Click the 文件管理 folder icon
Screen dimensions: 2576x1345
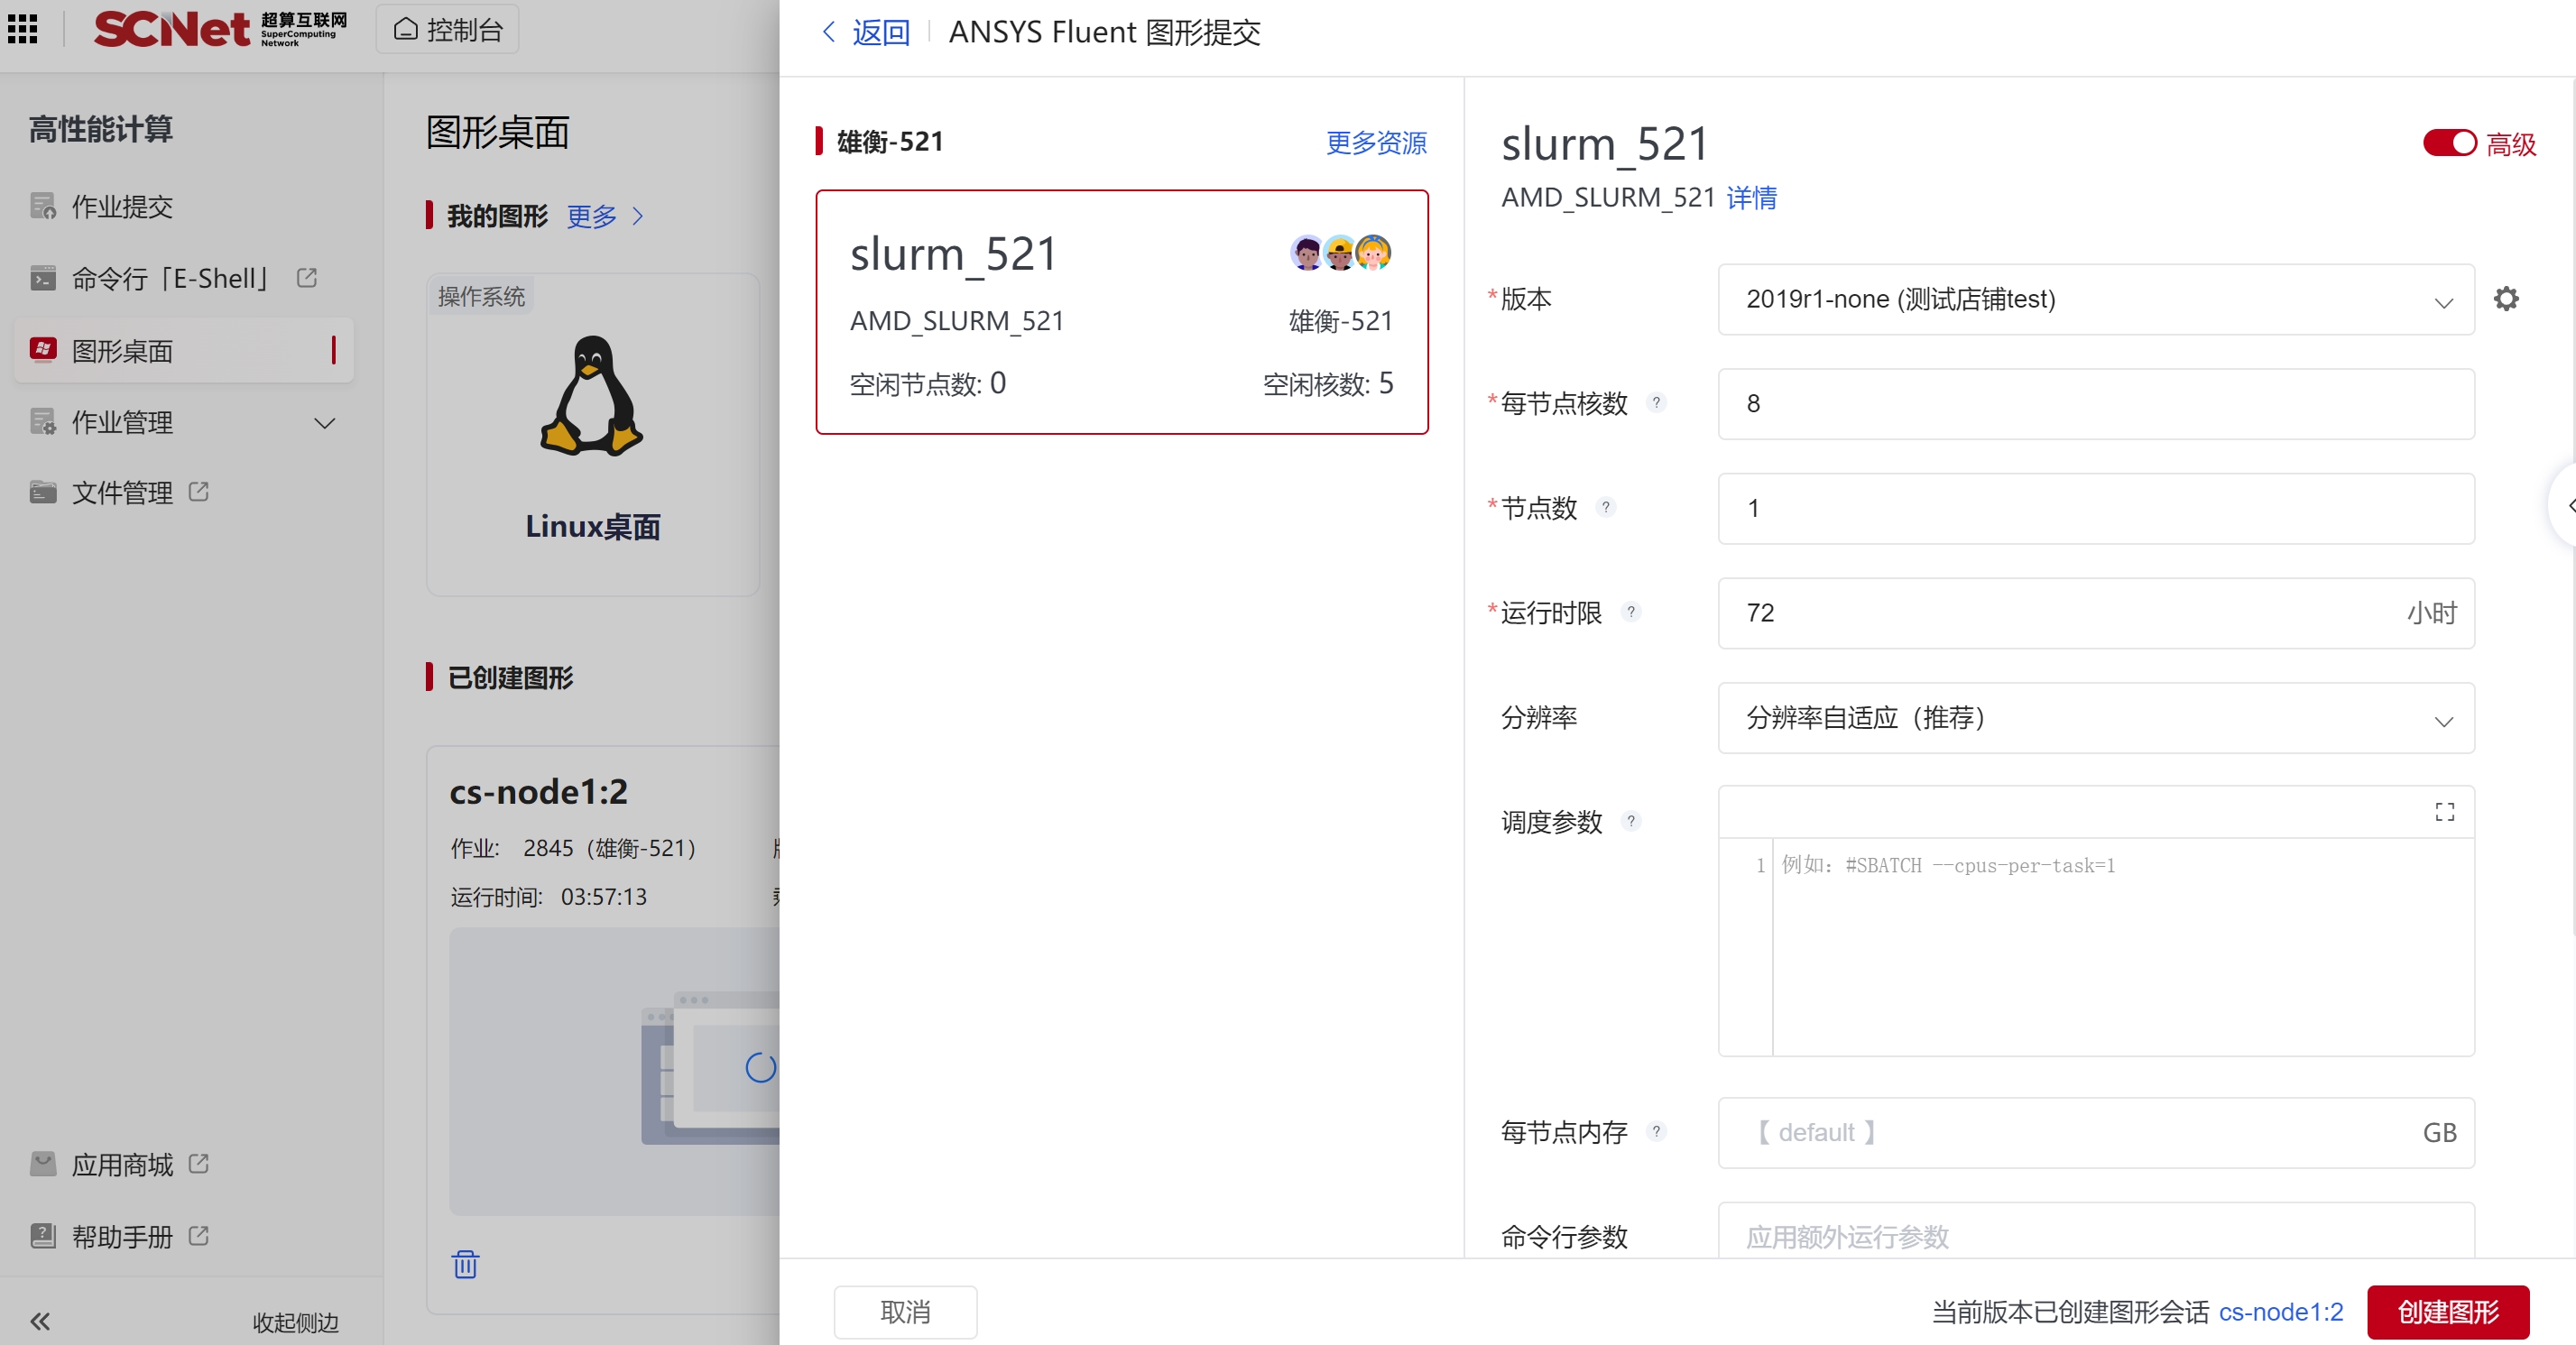click(43, 492)
